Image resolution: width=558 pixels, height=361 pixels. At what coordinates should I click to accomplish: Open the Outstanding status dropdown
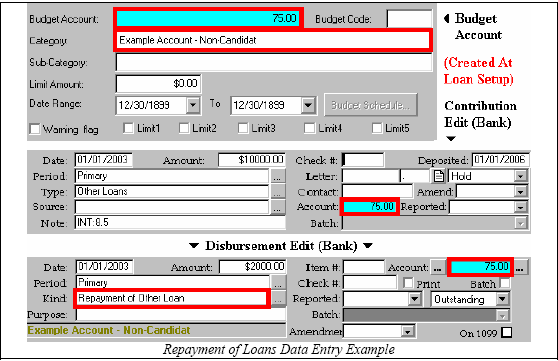tap(502, 299)
